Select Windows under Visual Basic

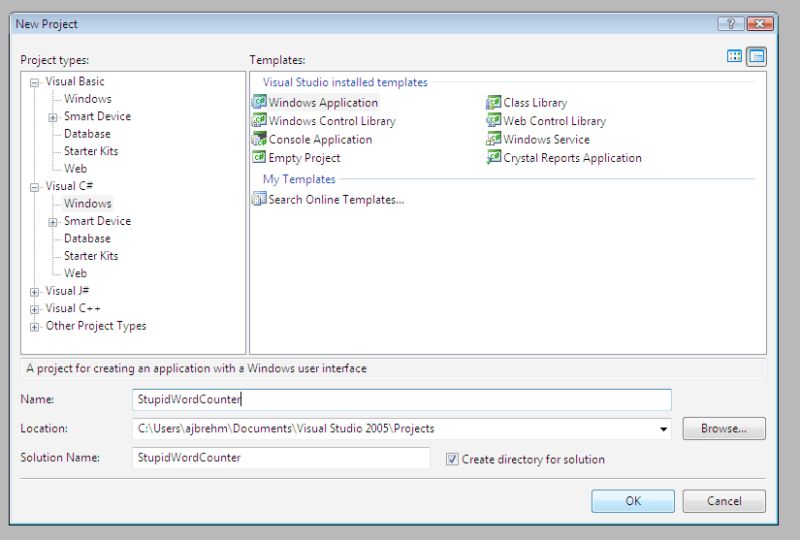pos(88,99)
